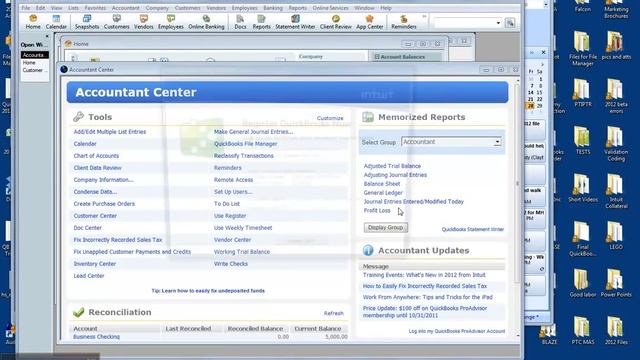
Task: Open General Ledger memorized report
Action: pos(383,193)
